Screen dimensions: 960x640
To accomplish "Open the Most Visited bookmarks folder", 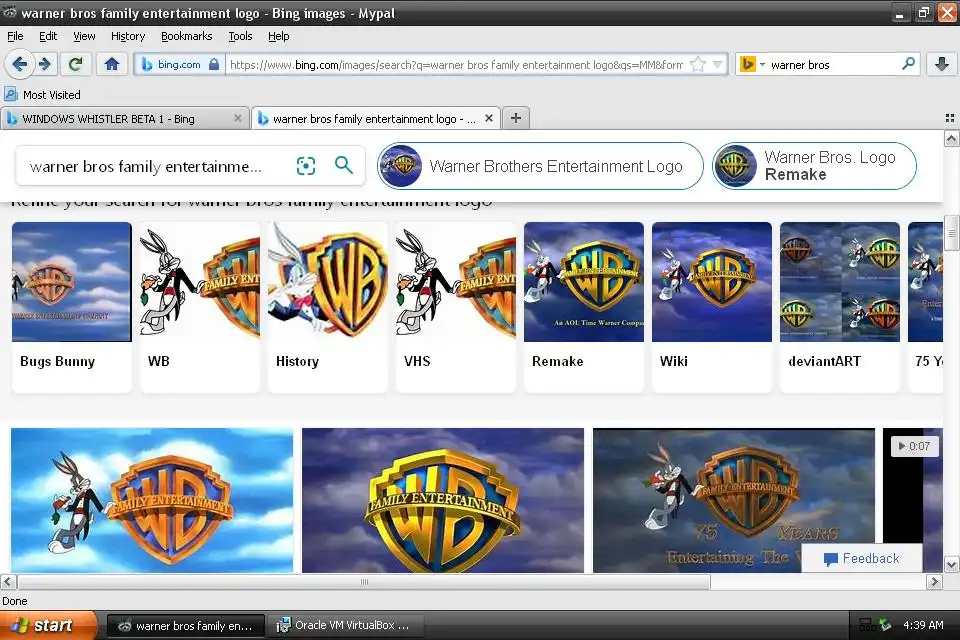I will (x=43, y=94).
